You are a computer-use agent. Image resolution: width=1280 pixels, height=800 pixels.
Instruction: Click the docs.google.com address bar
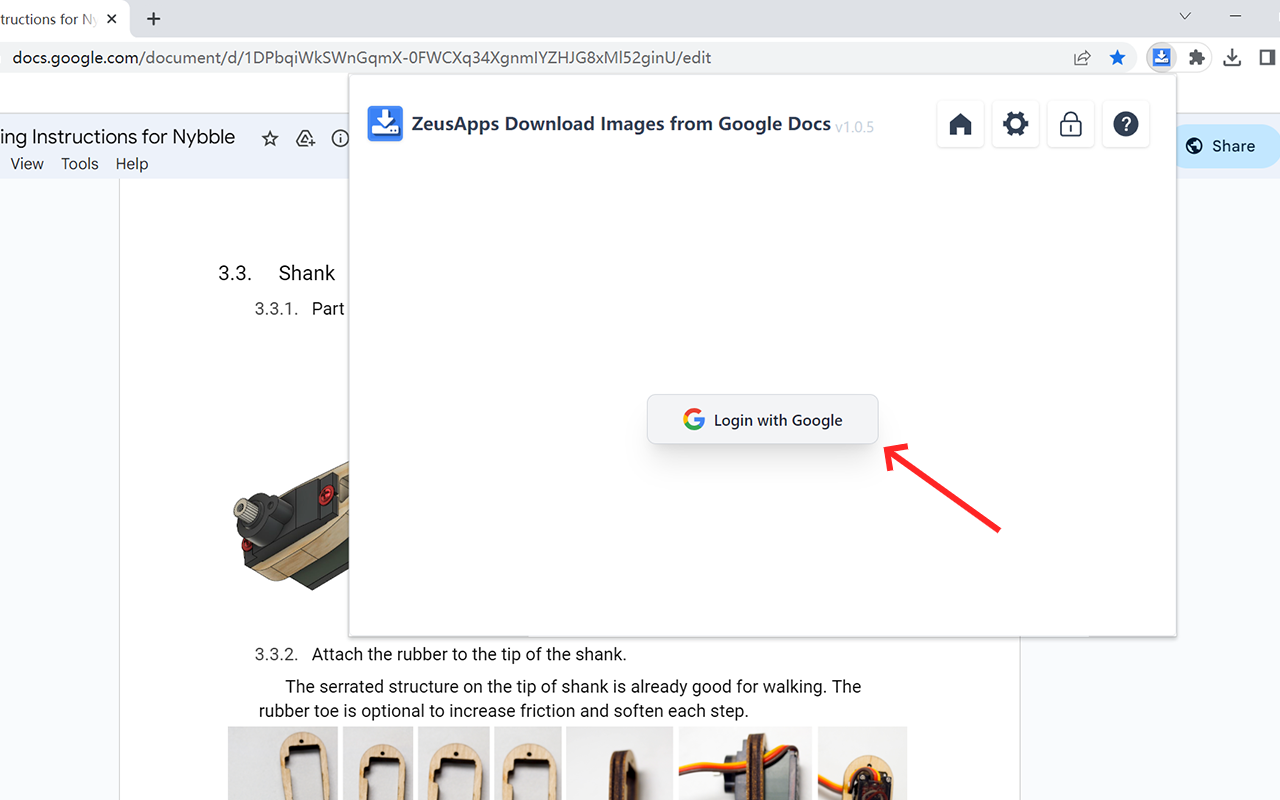[400, 58]
